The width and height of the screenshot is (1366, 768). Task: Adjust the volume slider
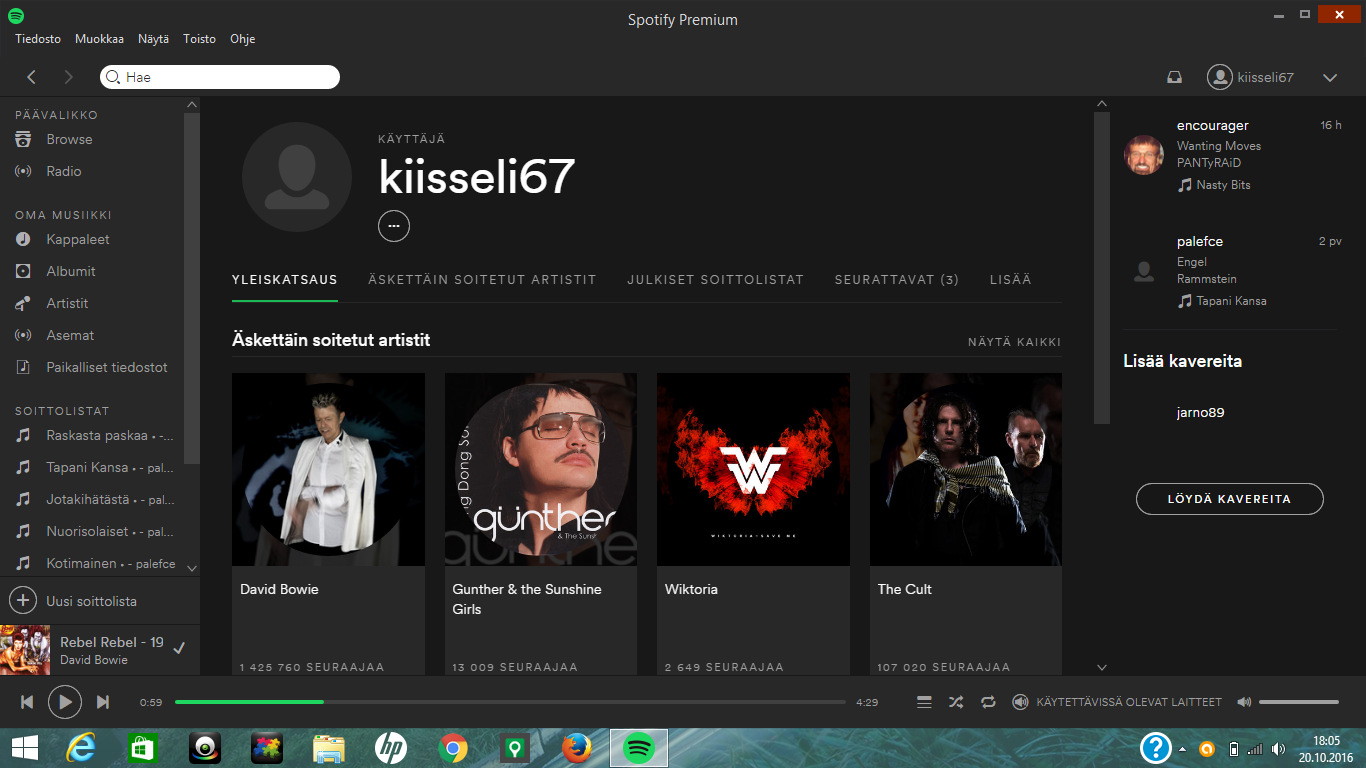tap(1299, 702)
